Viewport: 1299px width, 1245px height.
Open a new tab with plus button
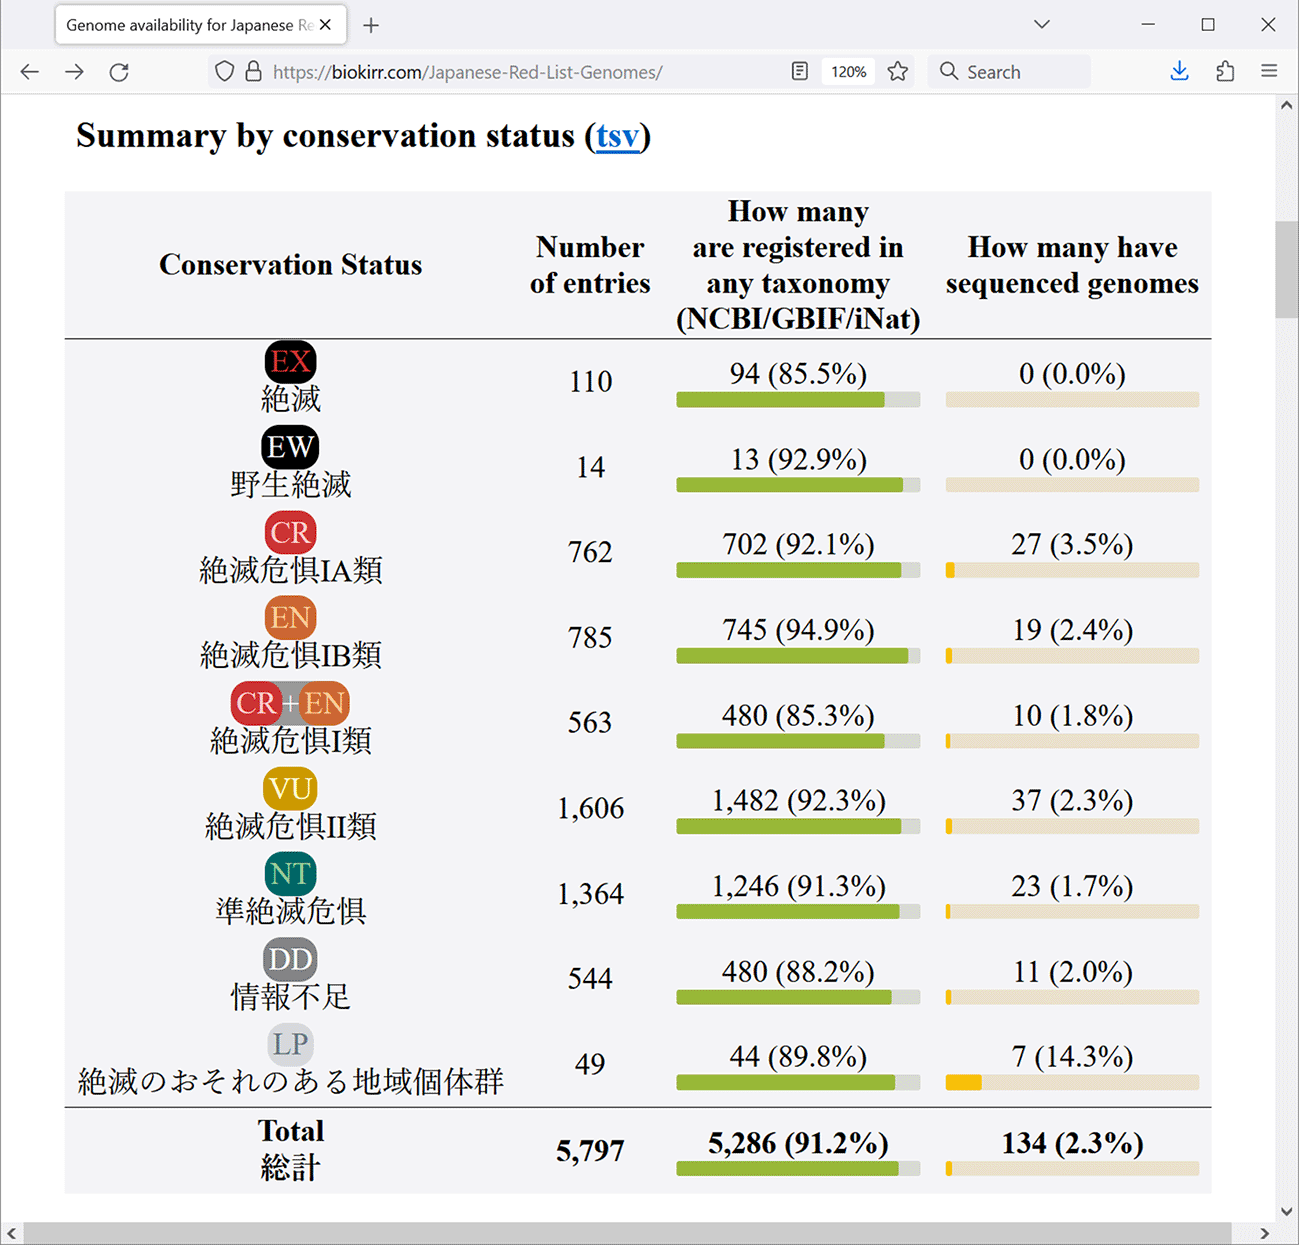371,25
